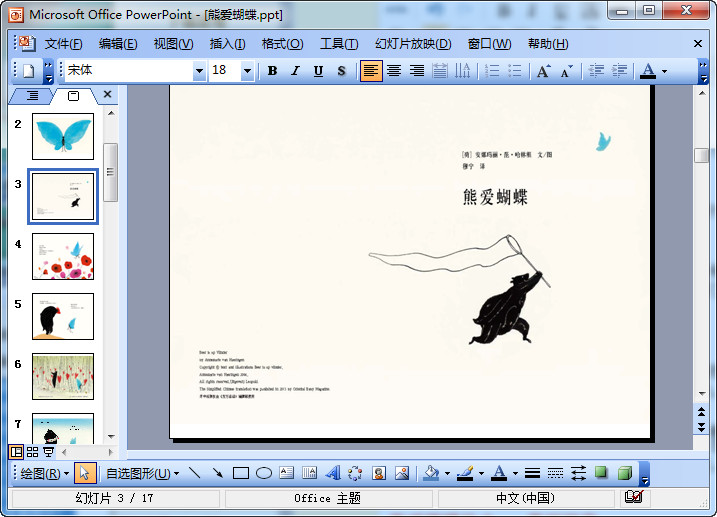
Task: Expand standard toolbar options next to New
Action: (x=48, y=72)
